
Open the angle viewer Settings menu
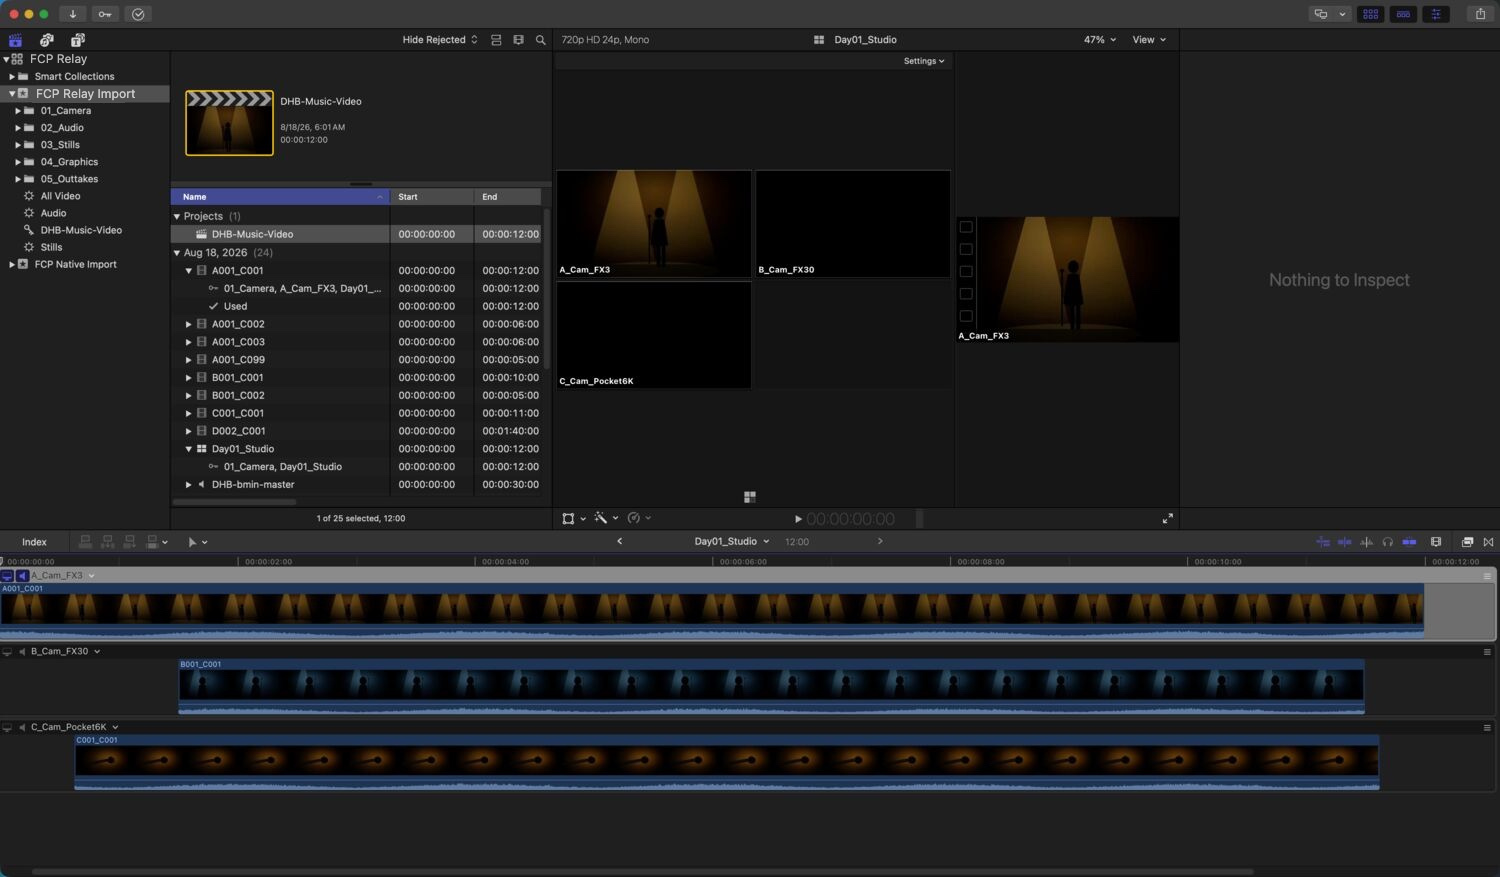924,61
